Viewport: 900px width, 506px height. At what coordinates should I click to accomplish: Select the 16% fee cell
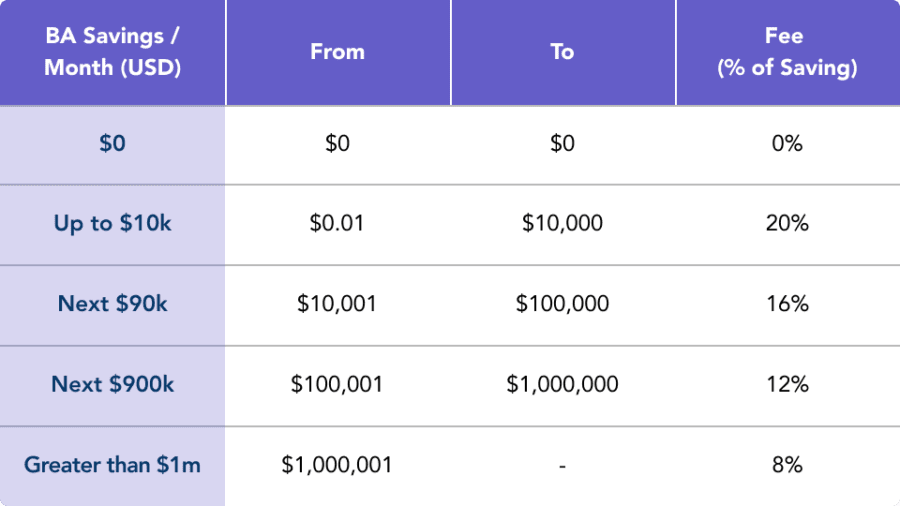pos(787,303)
